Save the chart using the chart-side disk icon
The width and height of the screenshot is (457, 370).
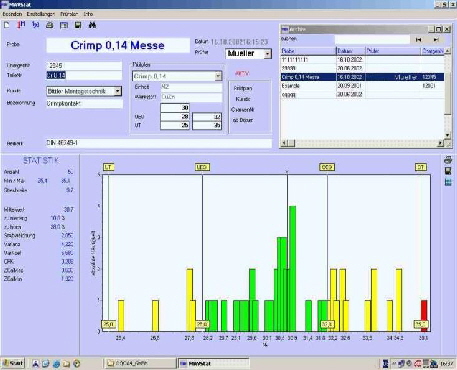point(448,171)
